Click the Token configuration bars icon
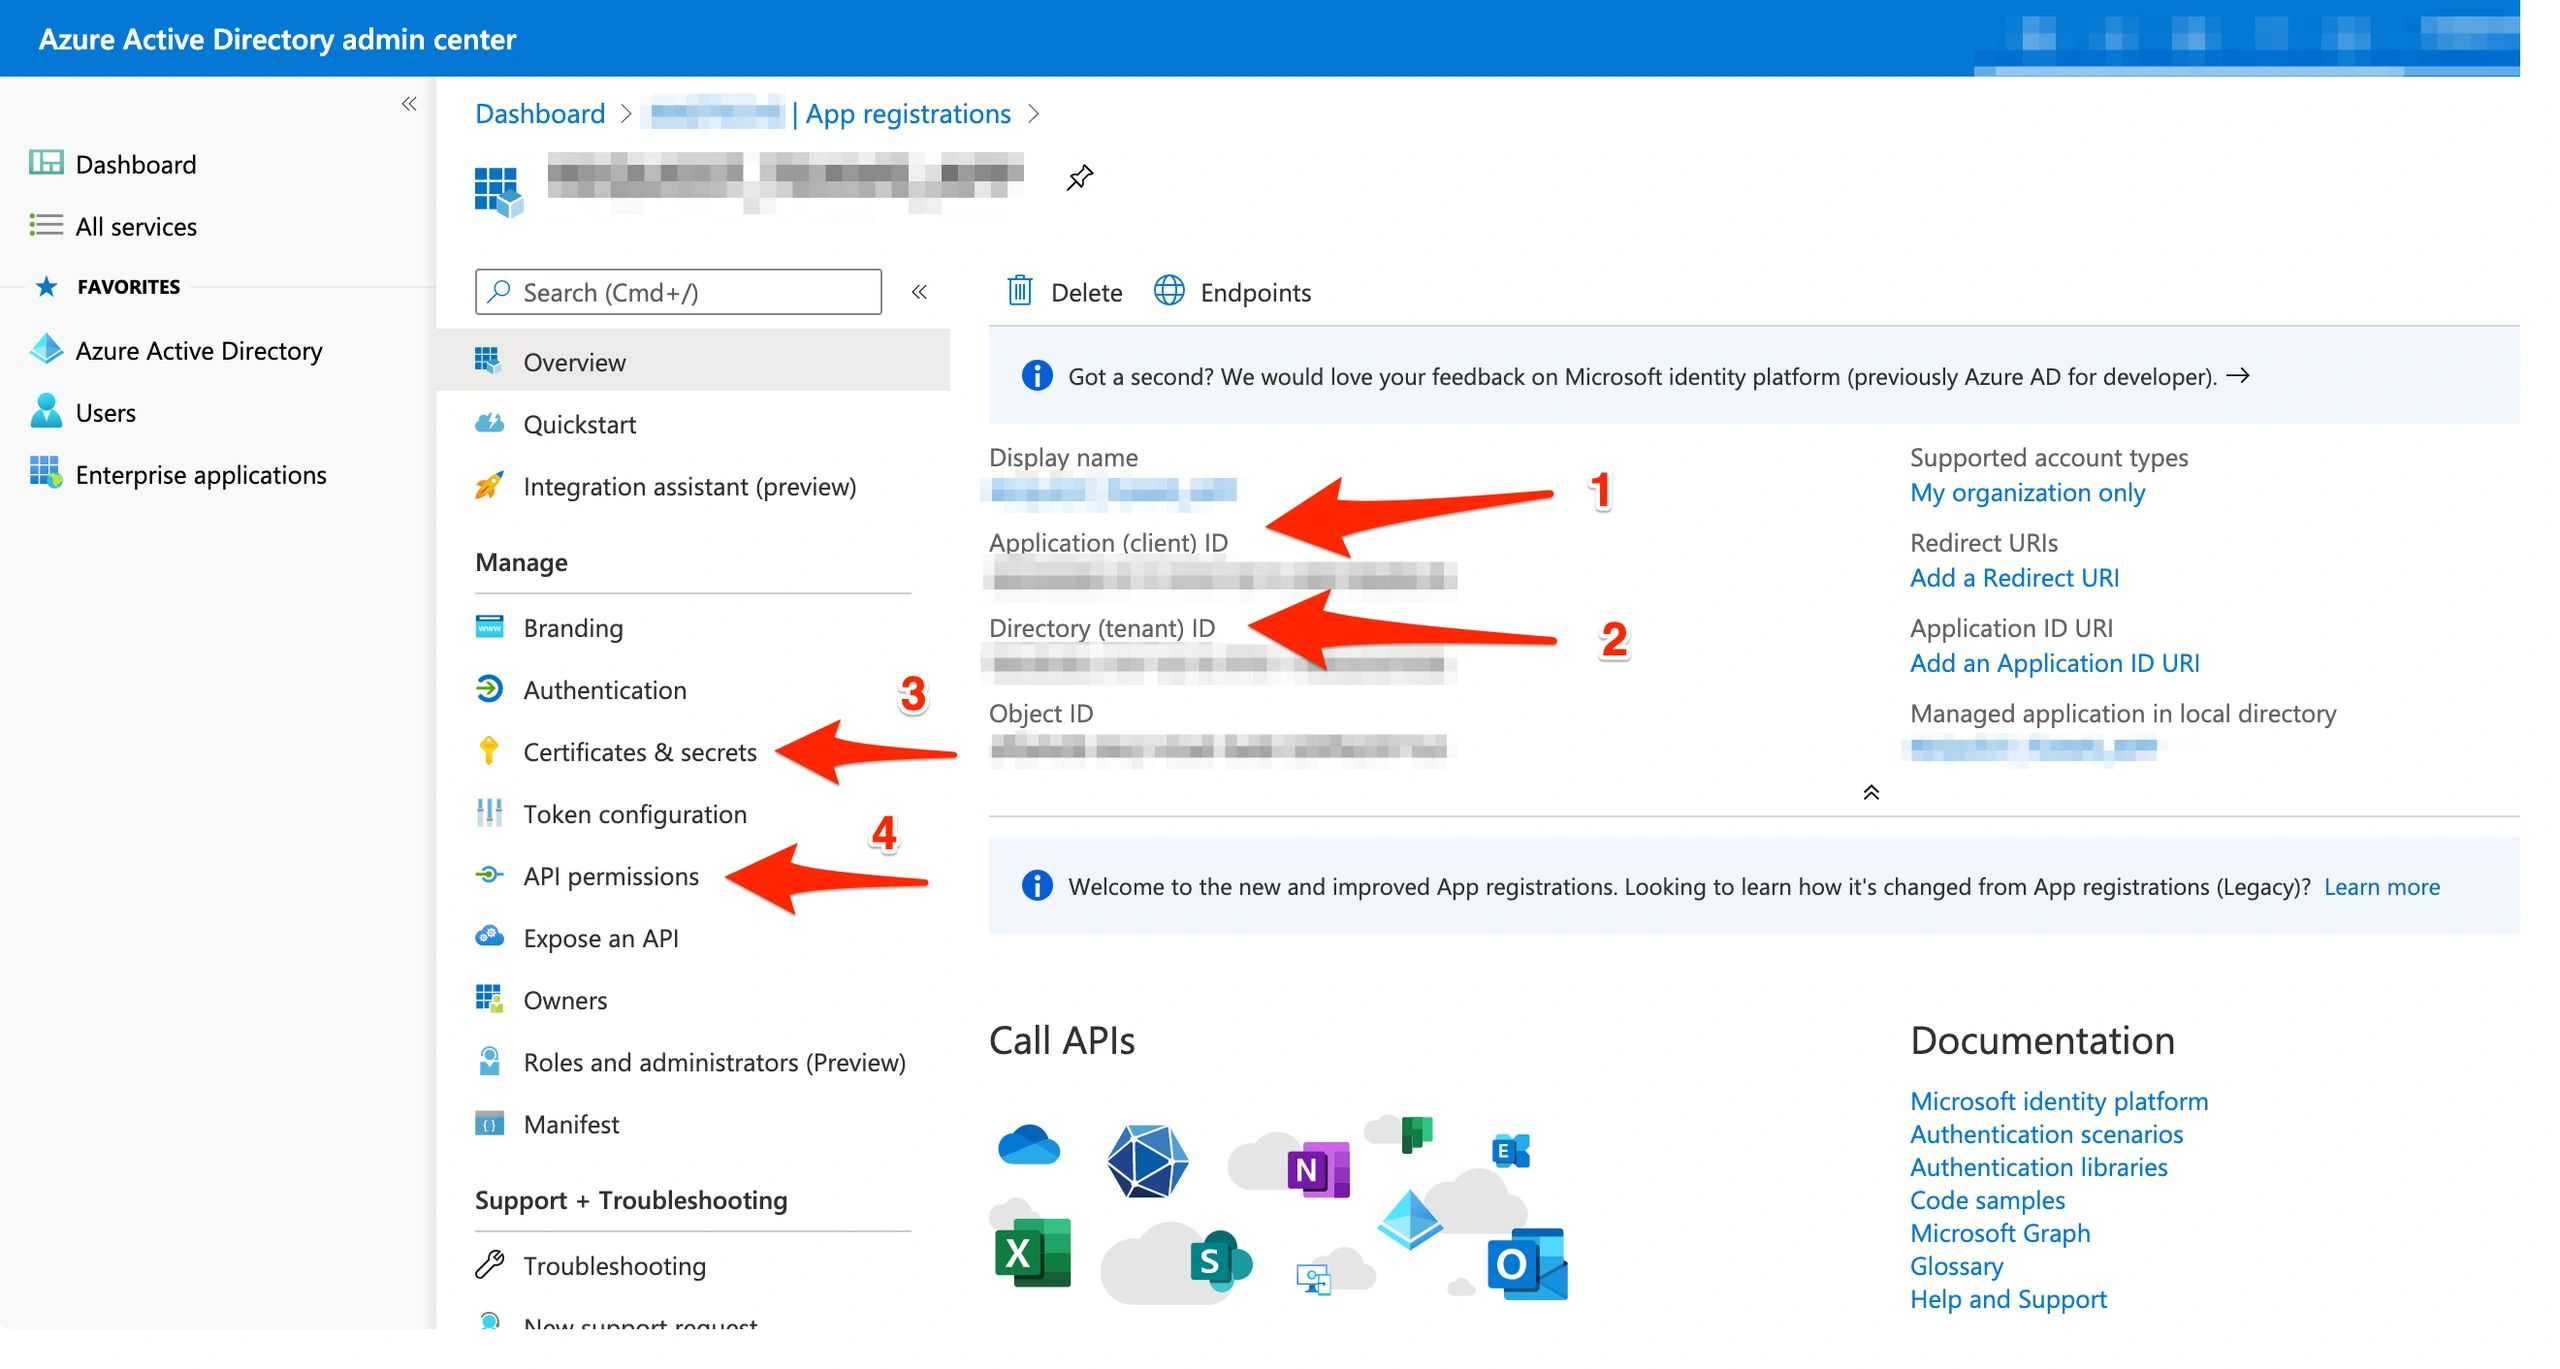Image resolution: width=2560 pixels, height=1369 pixels. coord(489,813)
